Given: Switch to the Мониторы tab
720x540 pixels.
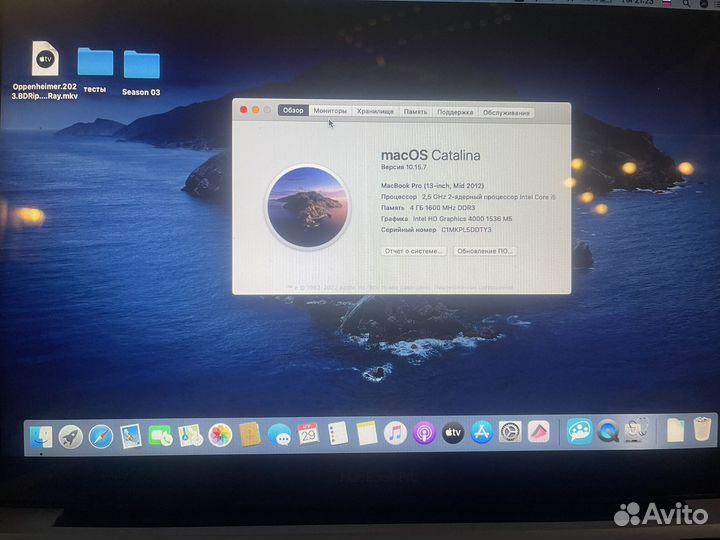Looking at the screenshot, I should (x=330, y=111).
